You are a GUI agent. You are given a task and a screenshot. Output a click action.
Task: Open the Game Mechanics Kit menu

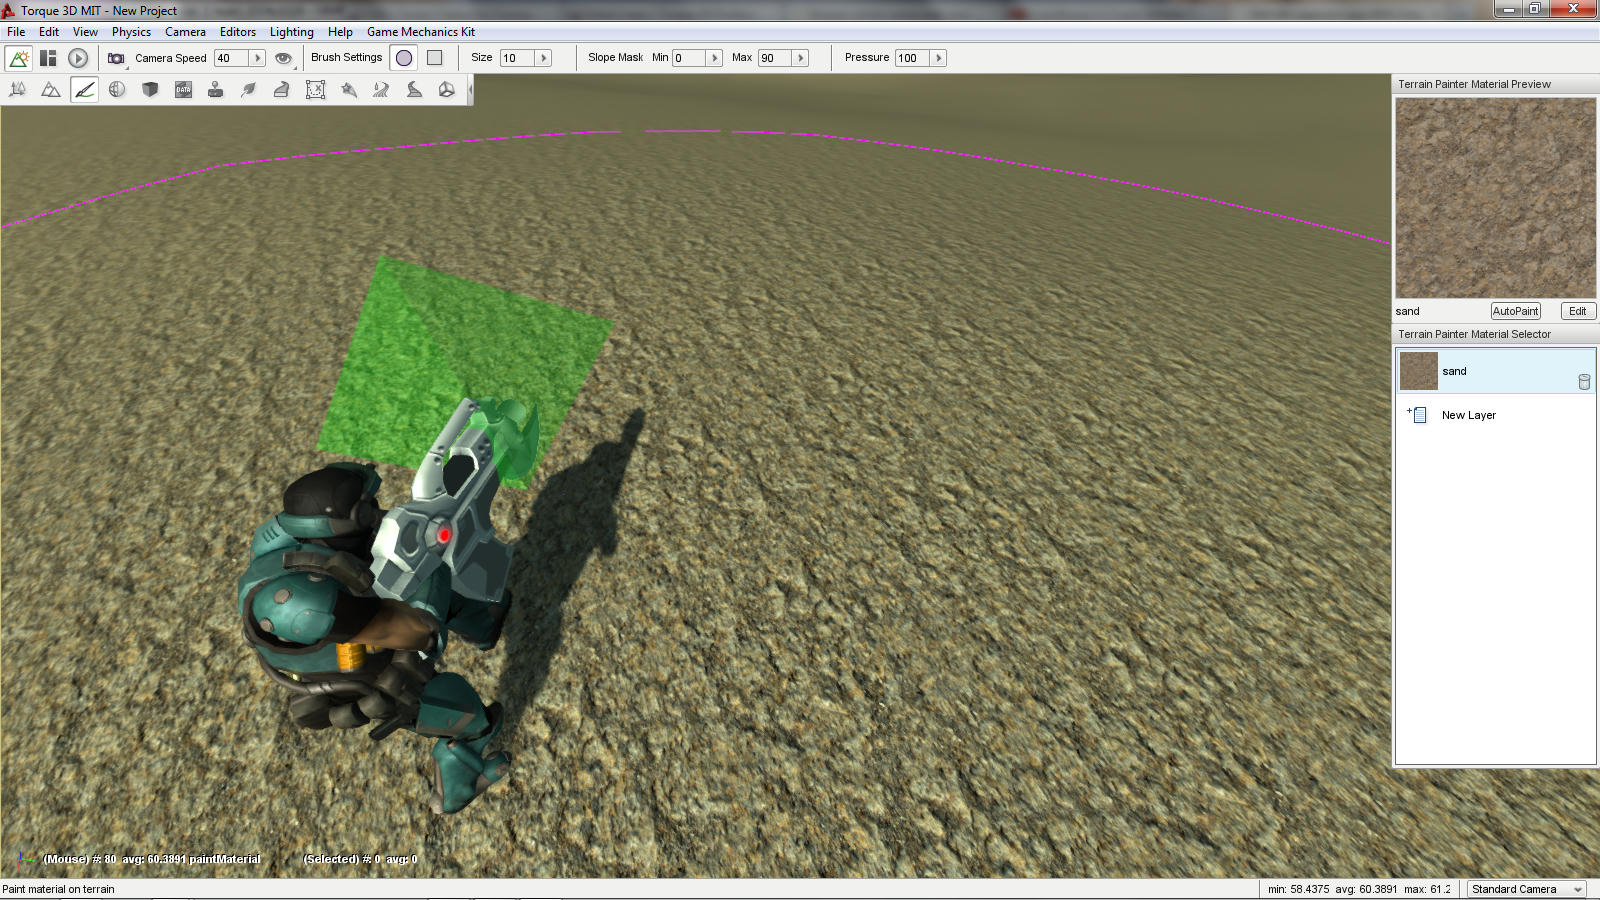pyautogui.click(x=420, y=32)
